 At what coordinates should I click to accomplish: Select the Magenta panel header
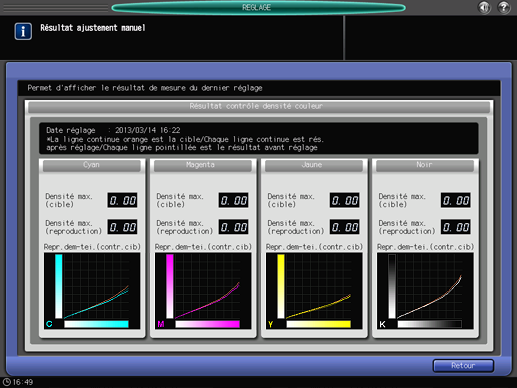point(203,165)
